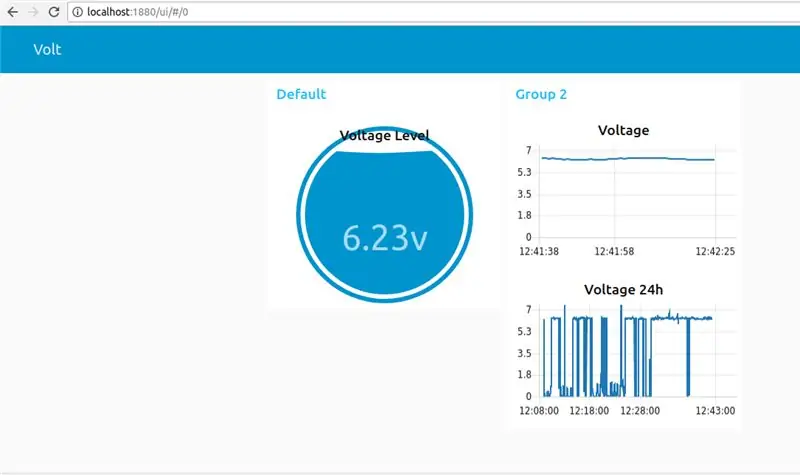Click the Voltage chart title
Screen dimensions: 800x475
(623, 131)
